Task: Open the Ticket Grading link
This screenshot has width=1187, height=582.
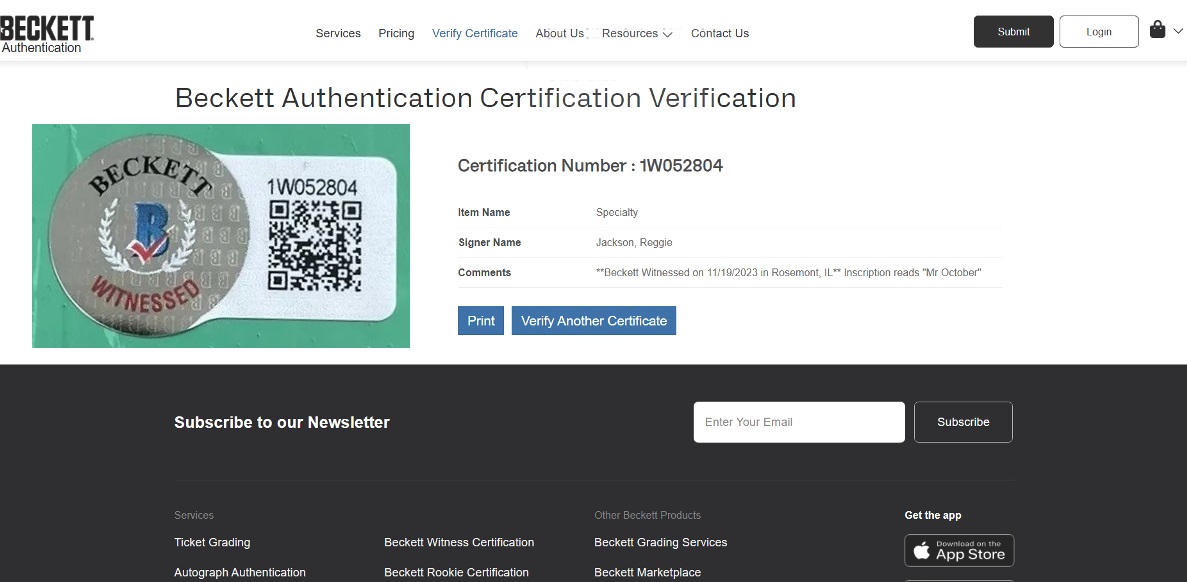Action: [x=212, y=542]
